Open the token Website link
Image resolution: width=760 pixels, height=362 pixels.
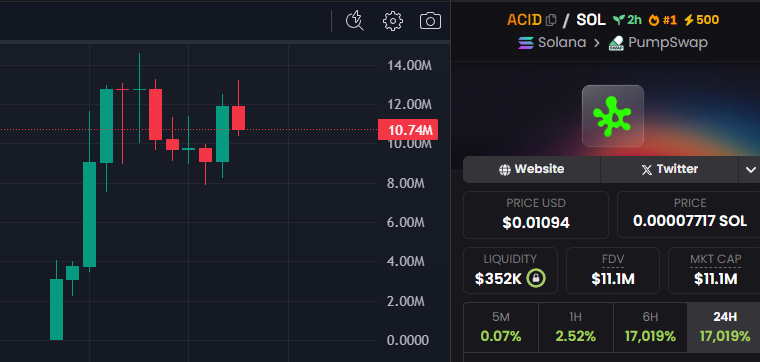(x=532, y=169)
